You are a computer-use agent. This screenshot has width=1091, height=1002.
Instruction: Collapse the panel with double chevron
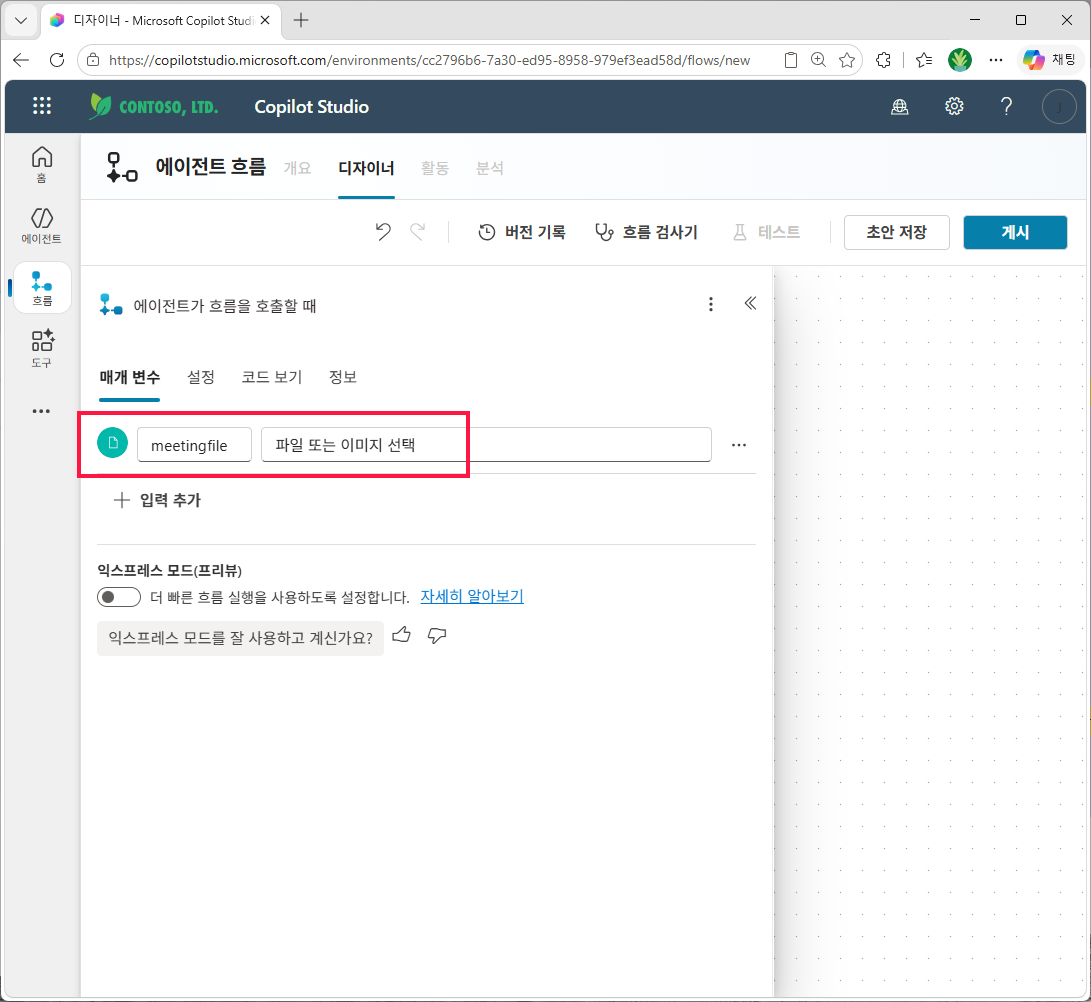[x=750, y=303]
